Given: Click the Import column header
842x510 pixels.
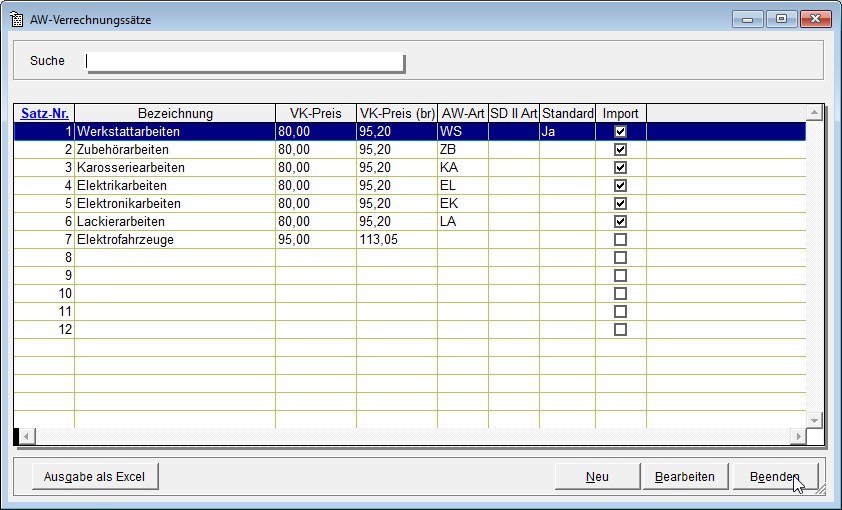Looking at the screenshot, I should 621,113.
